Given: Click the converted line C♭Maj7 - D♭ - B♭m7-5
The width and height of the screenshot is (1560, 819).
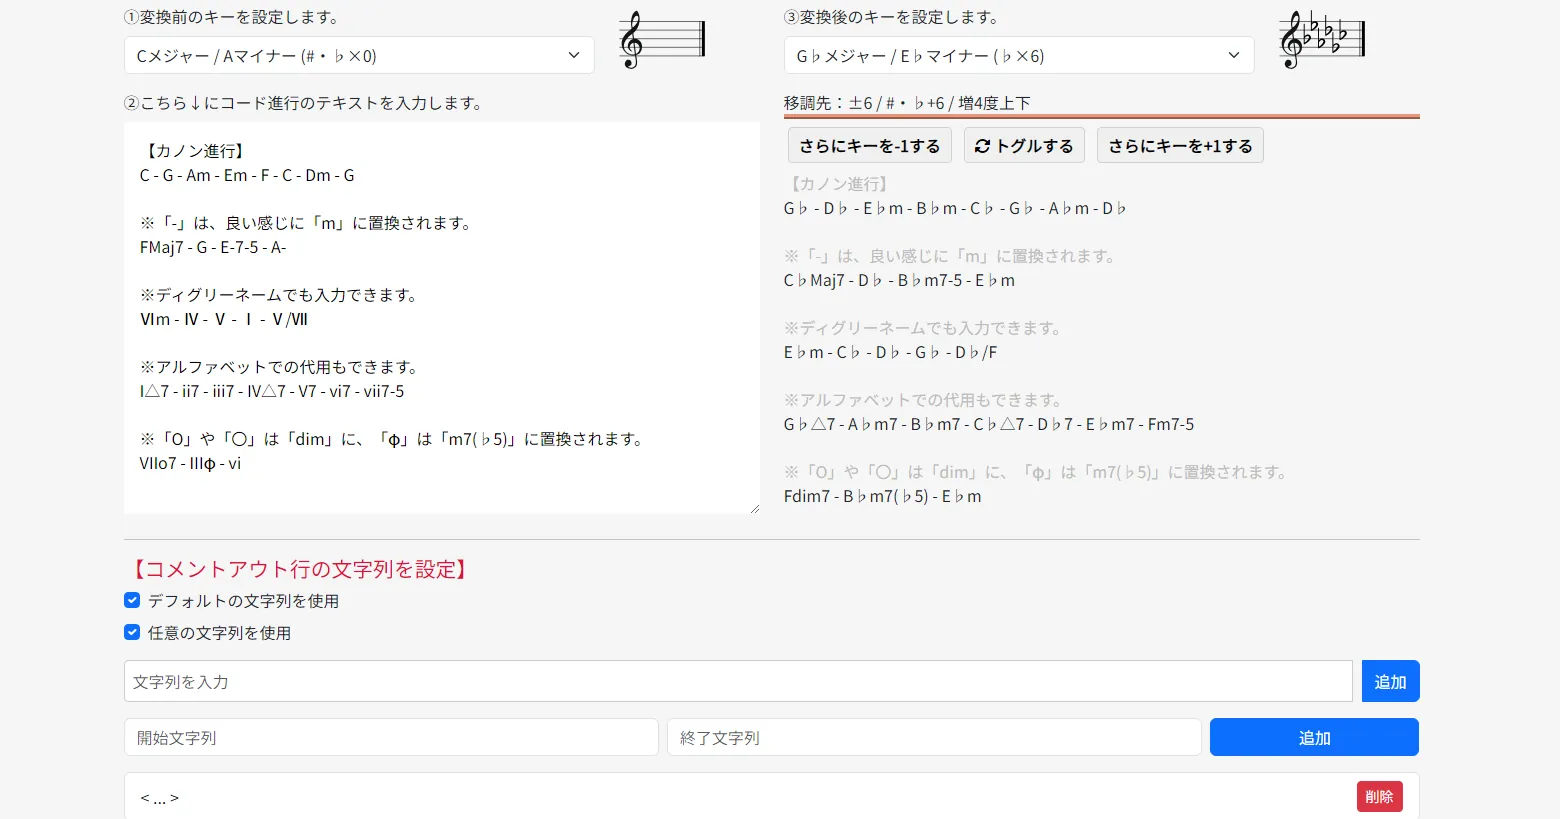Looking at the screenshot, I should (899, 280).
